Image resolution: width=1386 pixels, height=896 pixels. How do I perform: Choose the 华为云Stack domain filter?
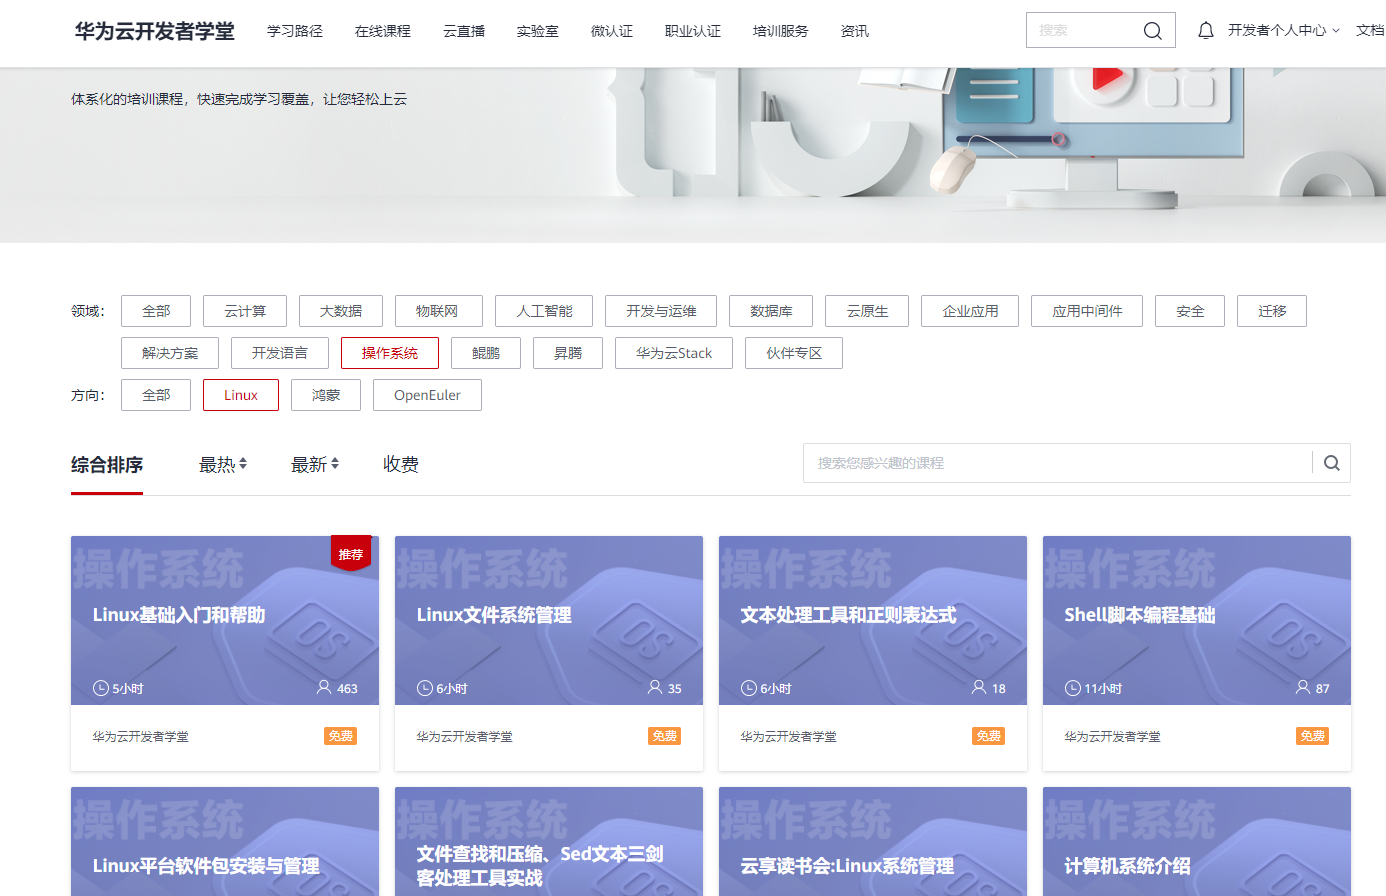[x=674, y=353]
